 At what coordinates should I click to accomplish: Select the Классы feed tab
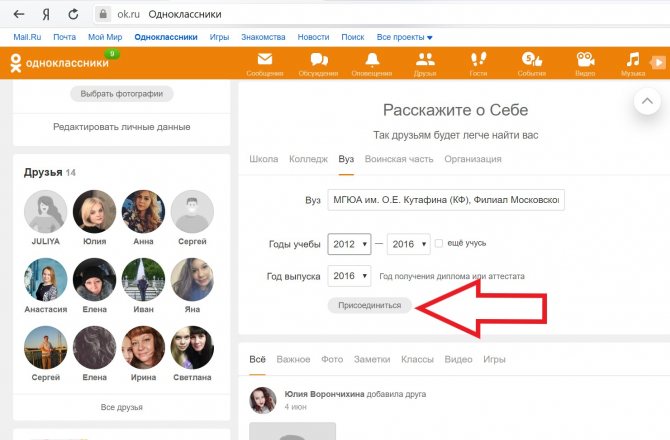click(417, 359)
